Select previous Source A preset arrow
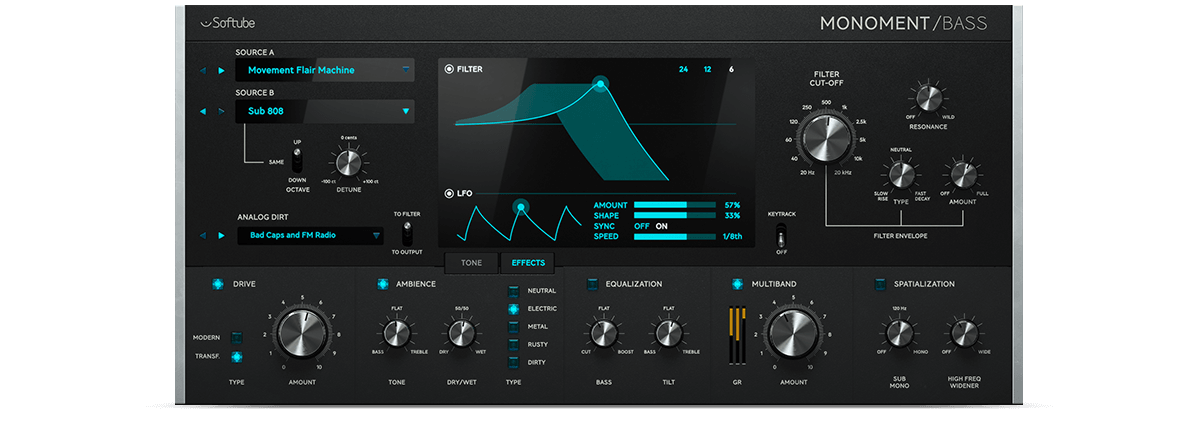This screenshot has width=1200, height=432. click(202, 70)
